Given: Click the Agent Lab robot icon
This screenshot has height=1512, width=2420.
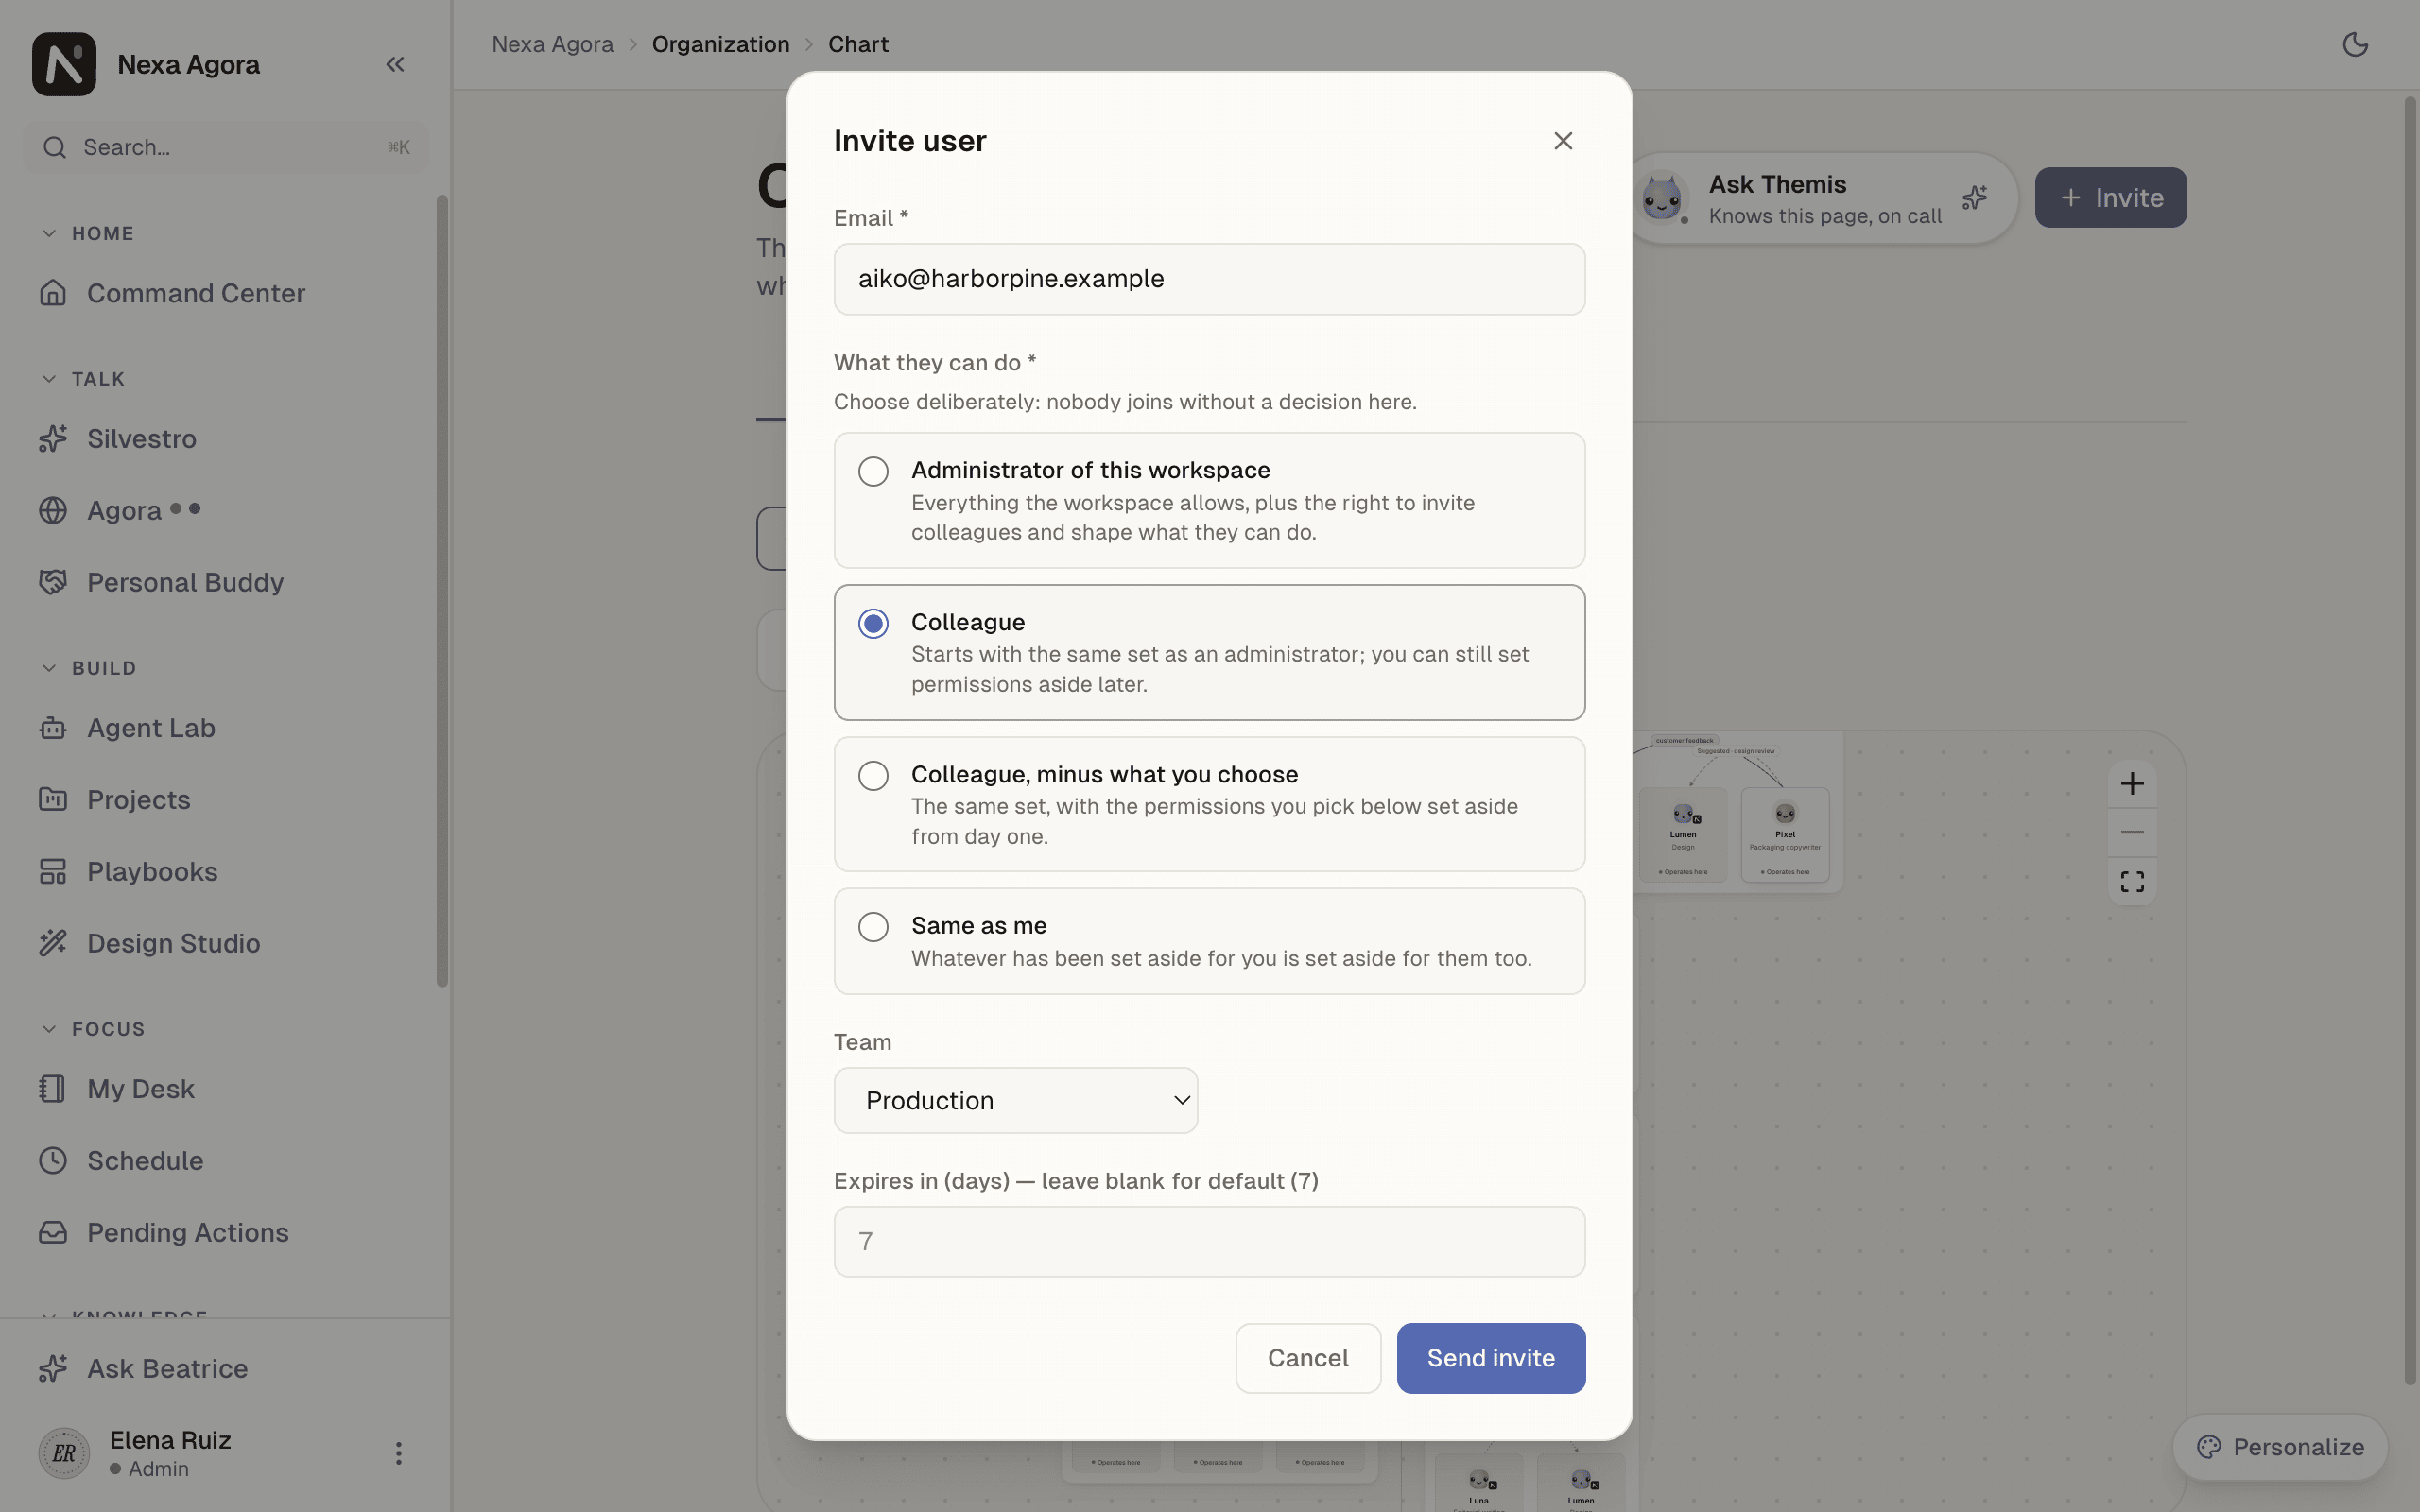Looking at the screenshot, I should click(x=53, y=728).
